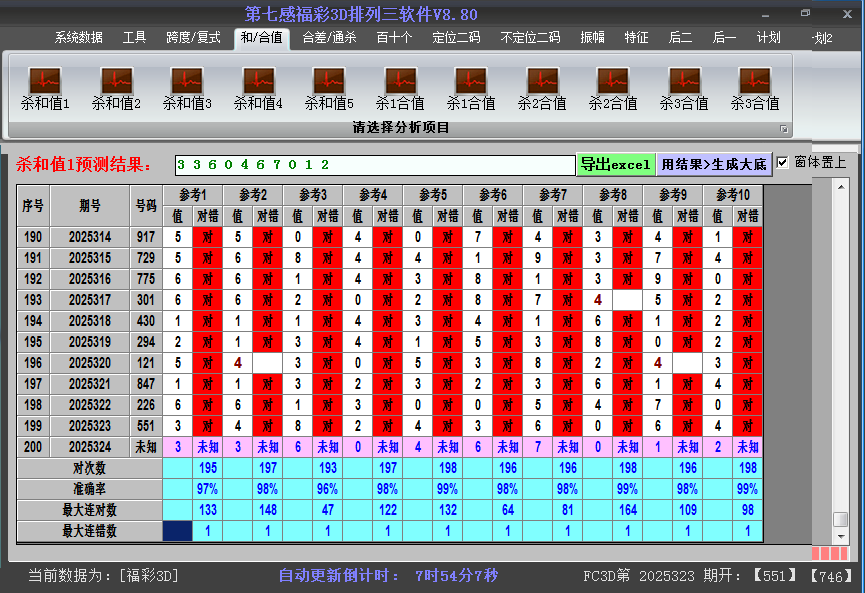Click the results scrollbar up arrow
865x593 pixels.
(x=841, y=189)
